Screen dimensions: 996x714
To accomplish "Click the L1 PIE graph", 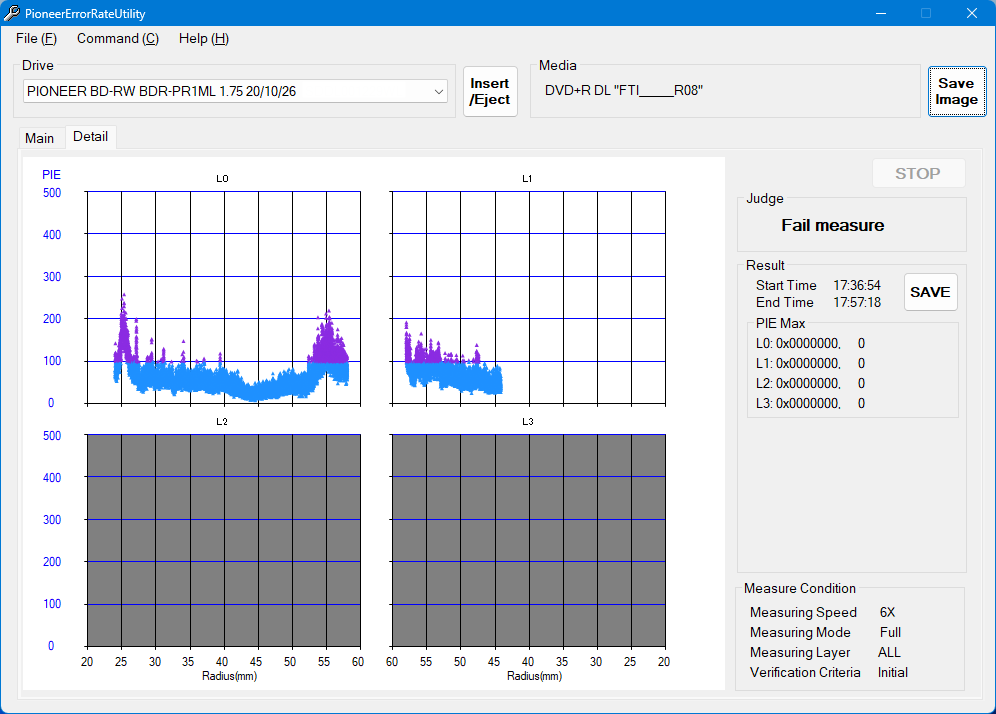I will click(528, 297).
